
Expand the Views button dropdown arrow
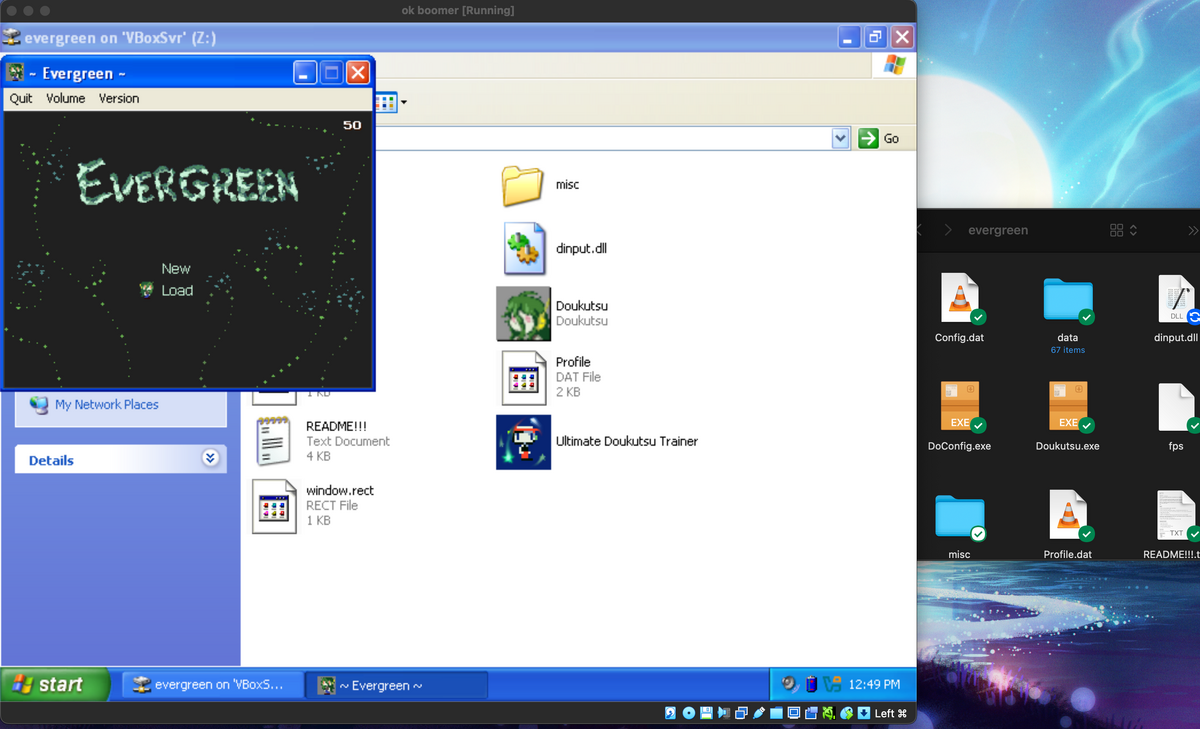pos(403,102)
